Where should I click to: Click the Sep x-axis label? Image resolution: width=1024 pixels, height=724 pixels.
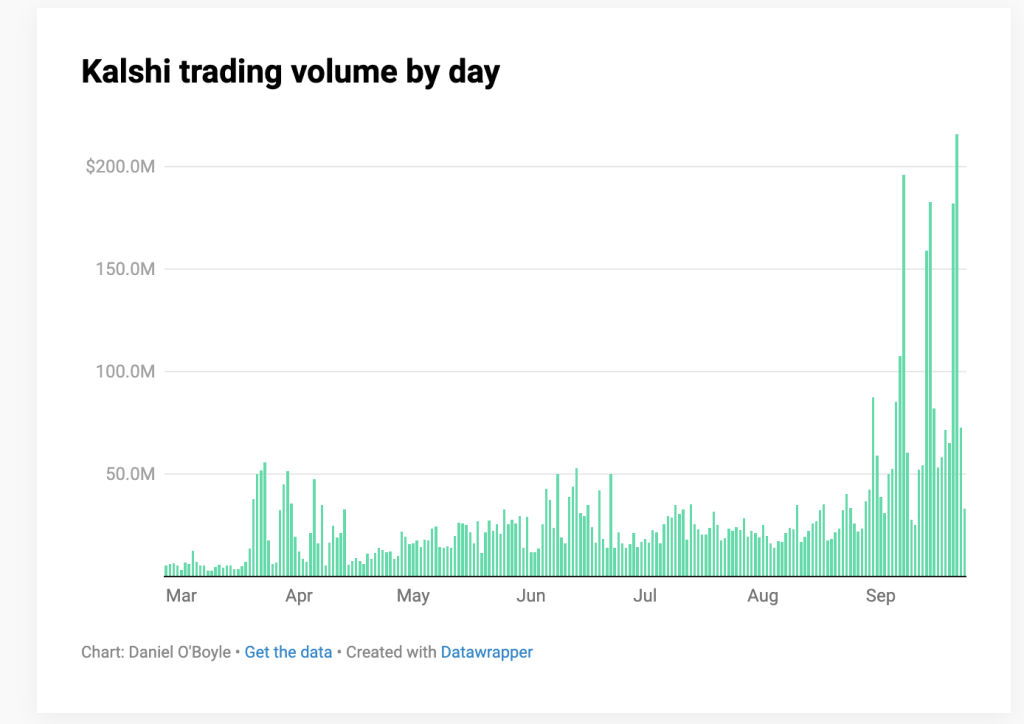880,597
